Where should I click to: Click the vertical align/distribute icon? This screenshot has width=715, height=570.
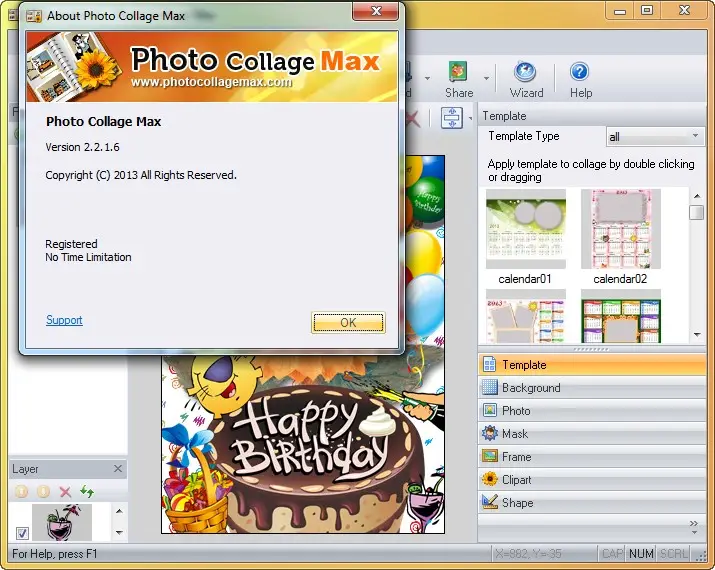452,118
